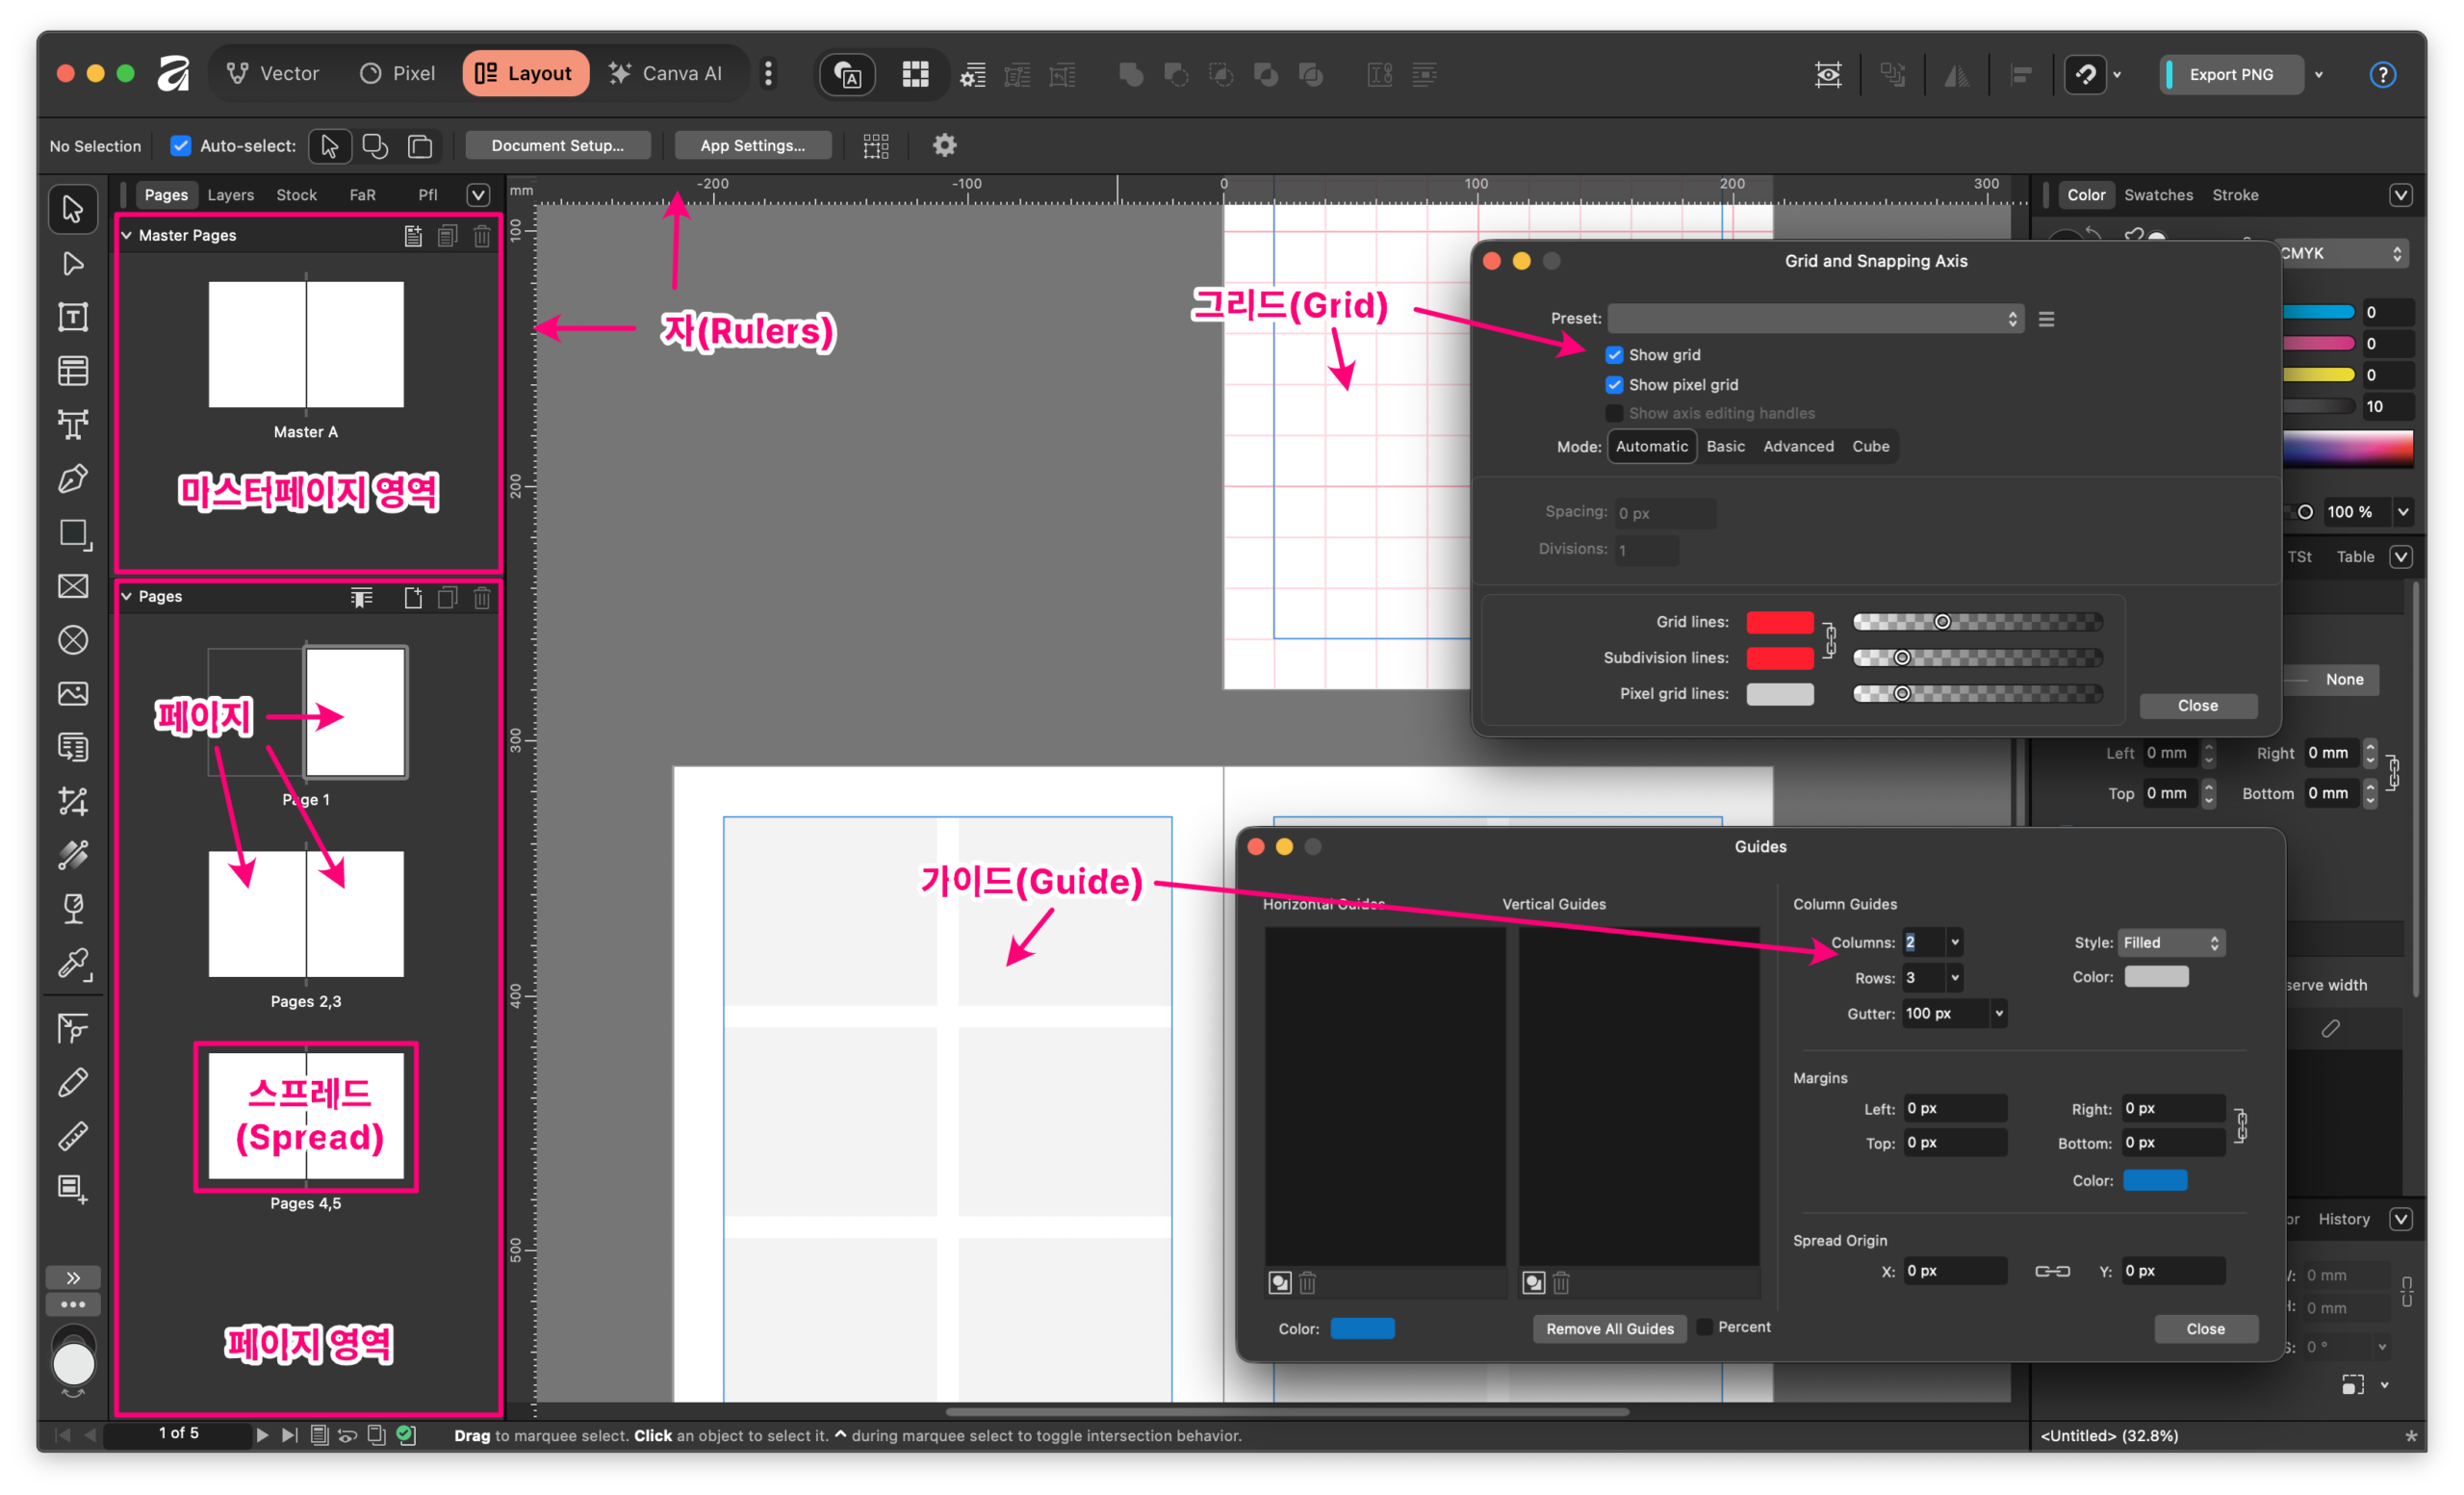Open the Swatches tab
Screen dimensions: 2464x1495
(2158, 195)
